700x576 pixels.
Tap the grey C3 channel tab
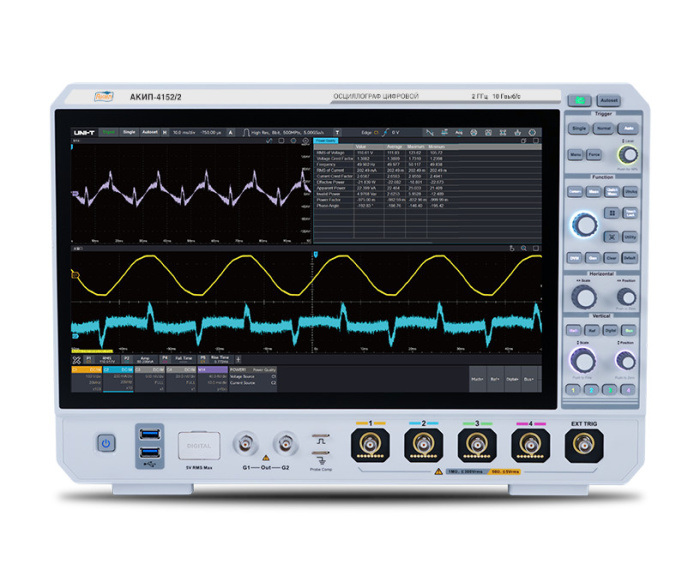click(150, 370)
